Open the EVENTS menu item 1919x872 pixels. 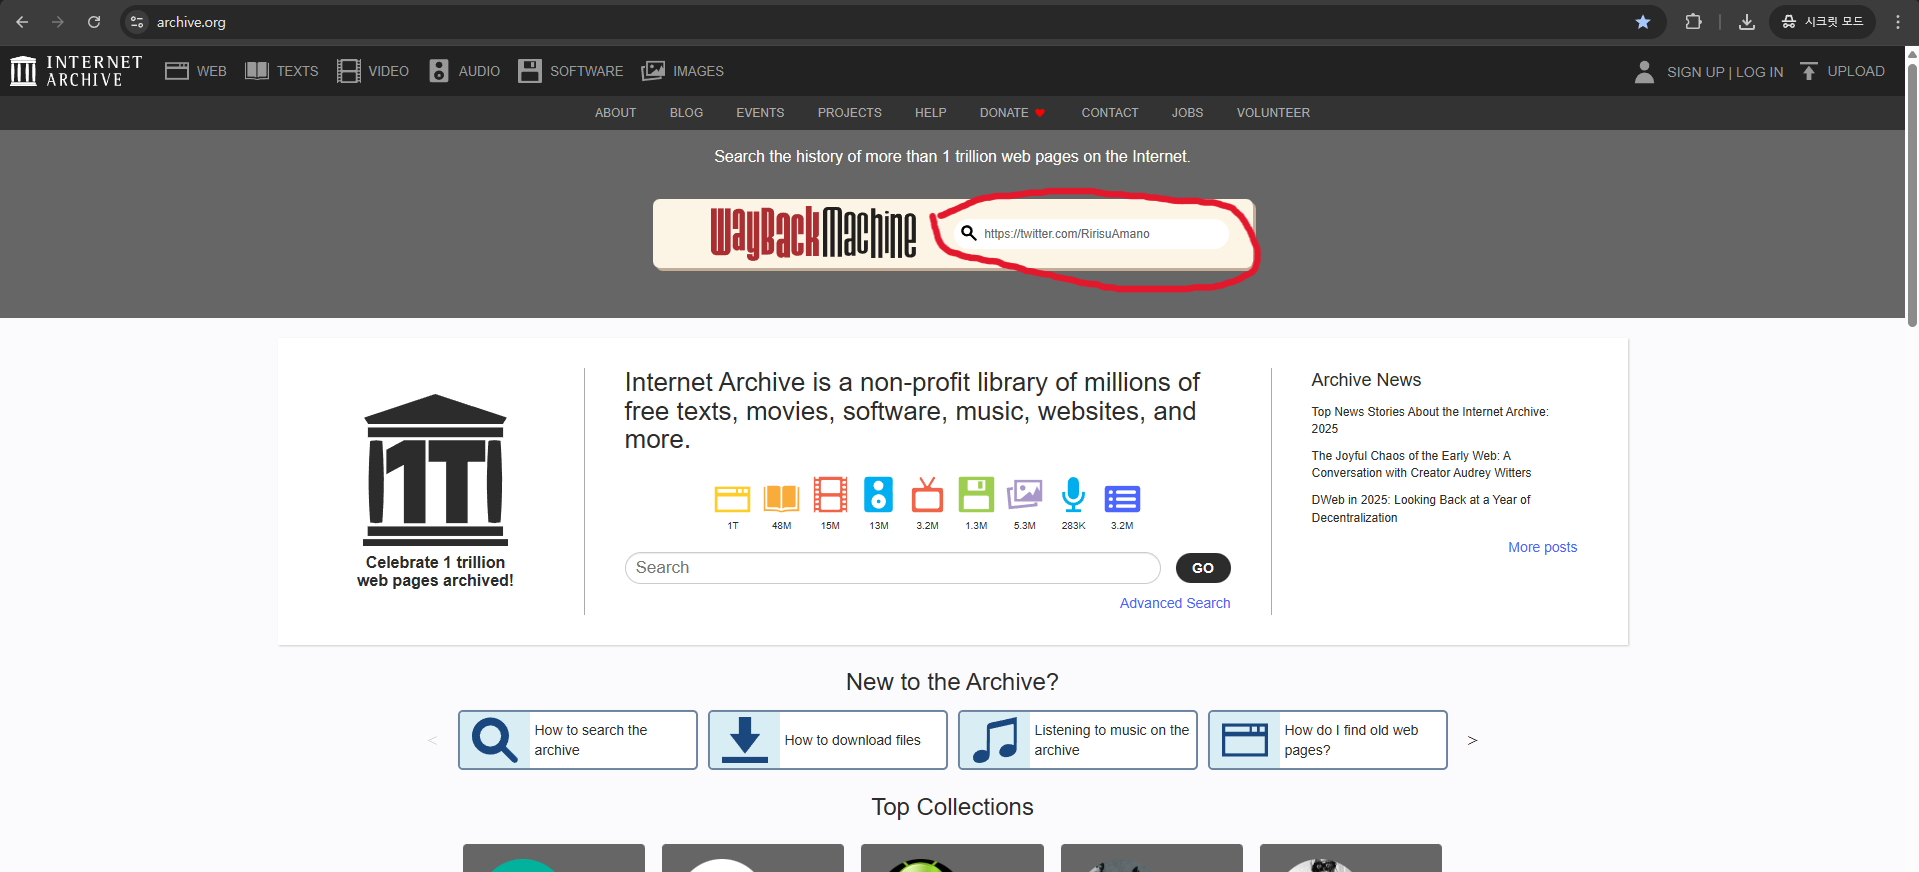[x=760, y=113]
